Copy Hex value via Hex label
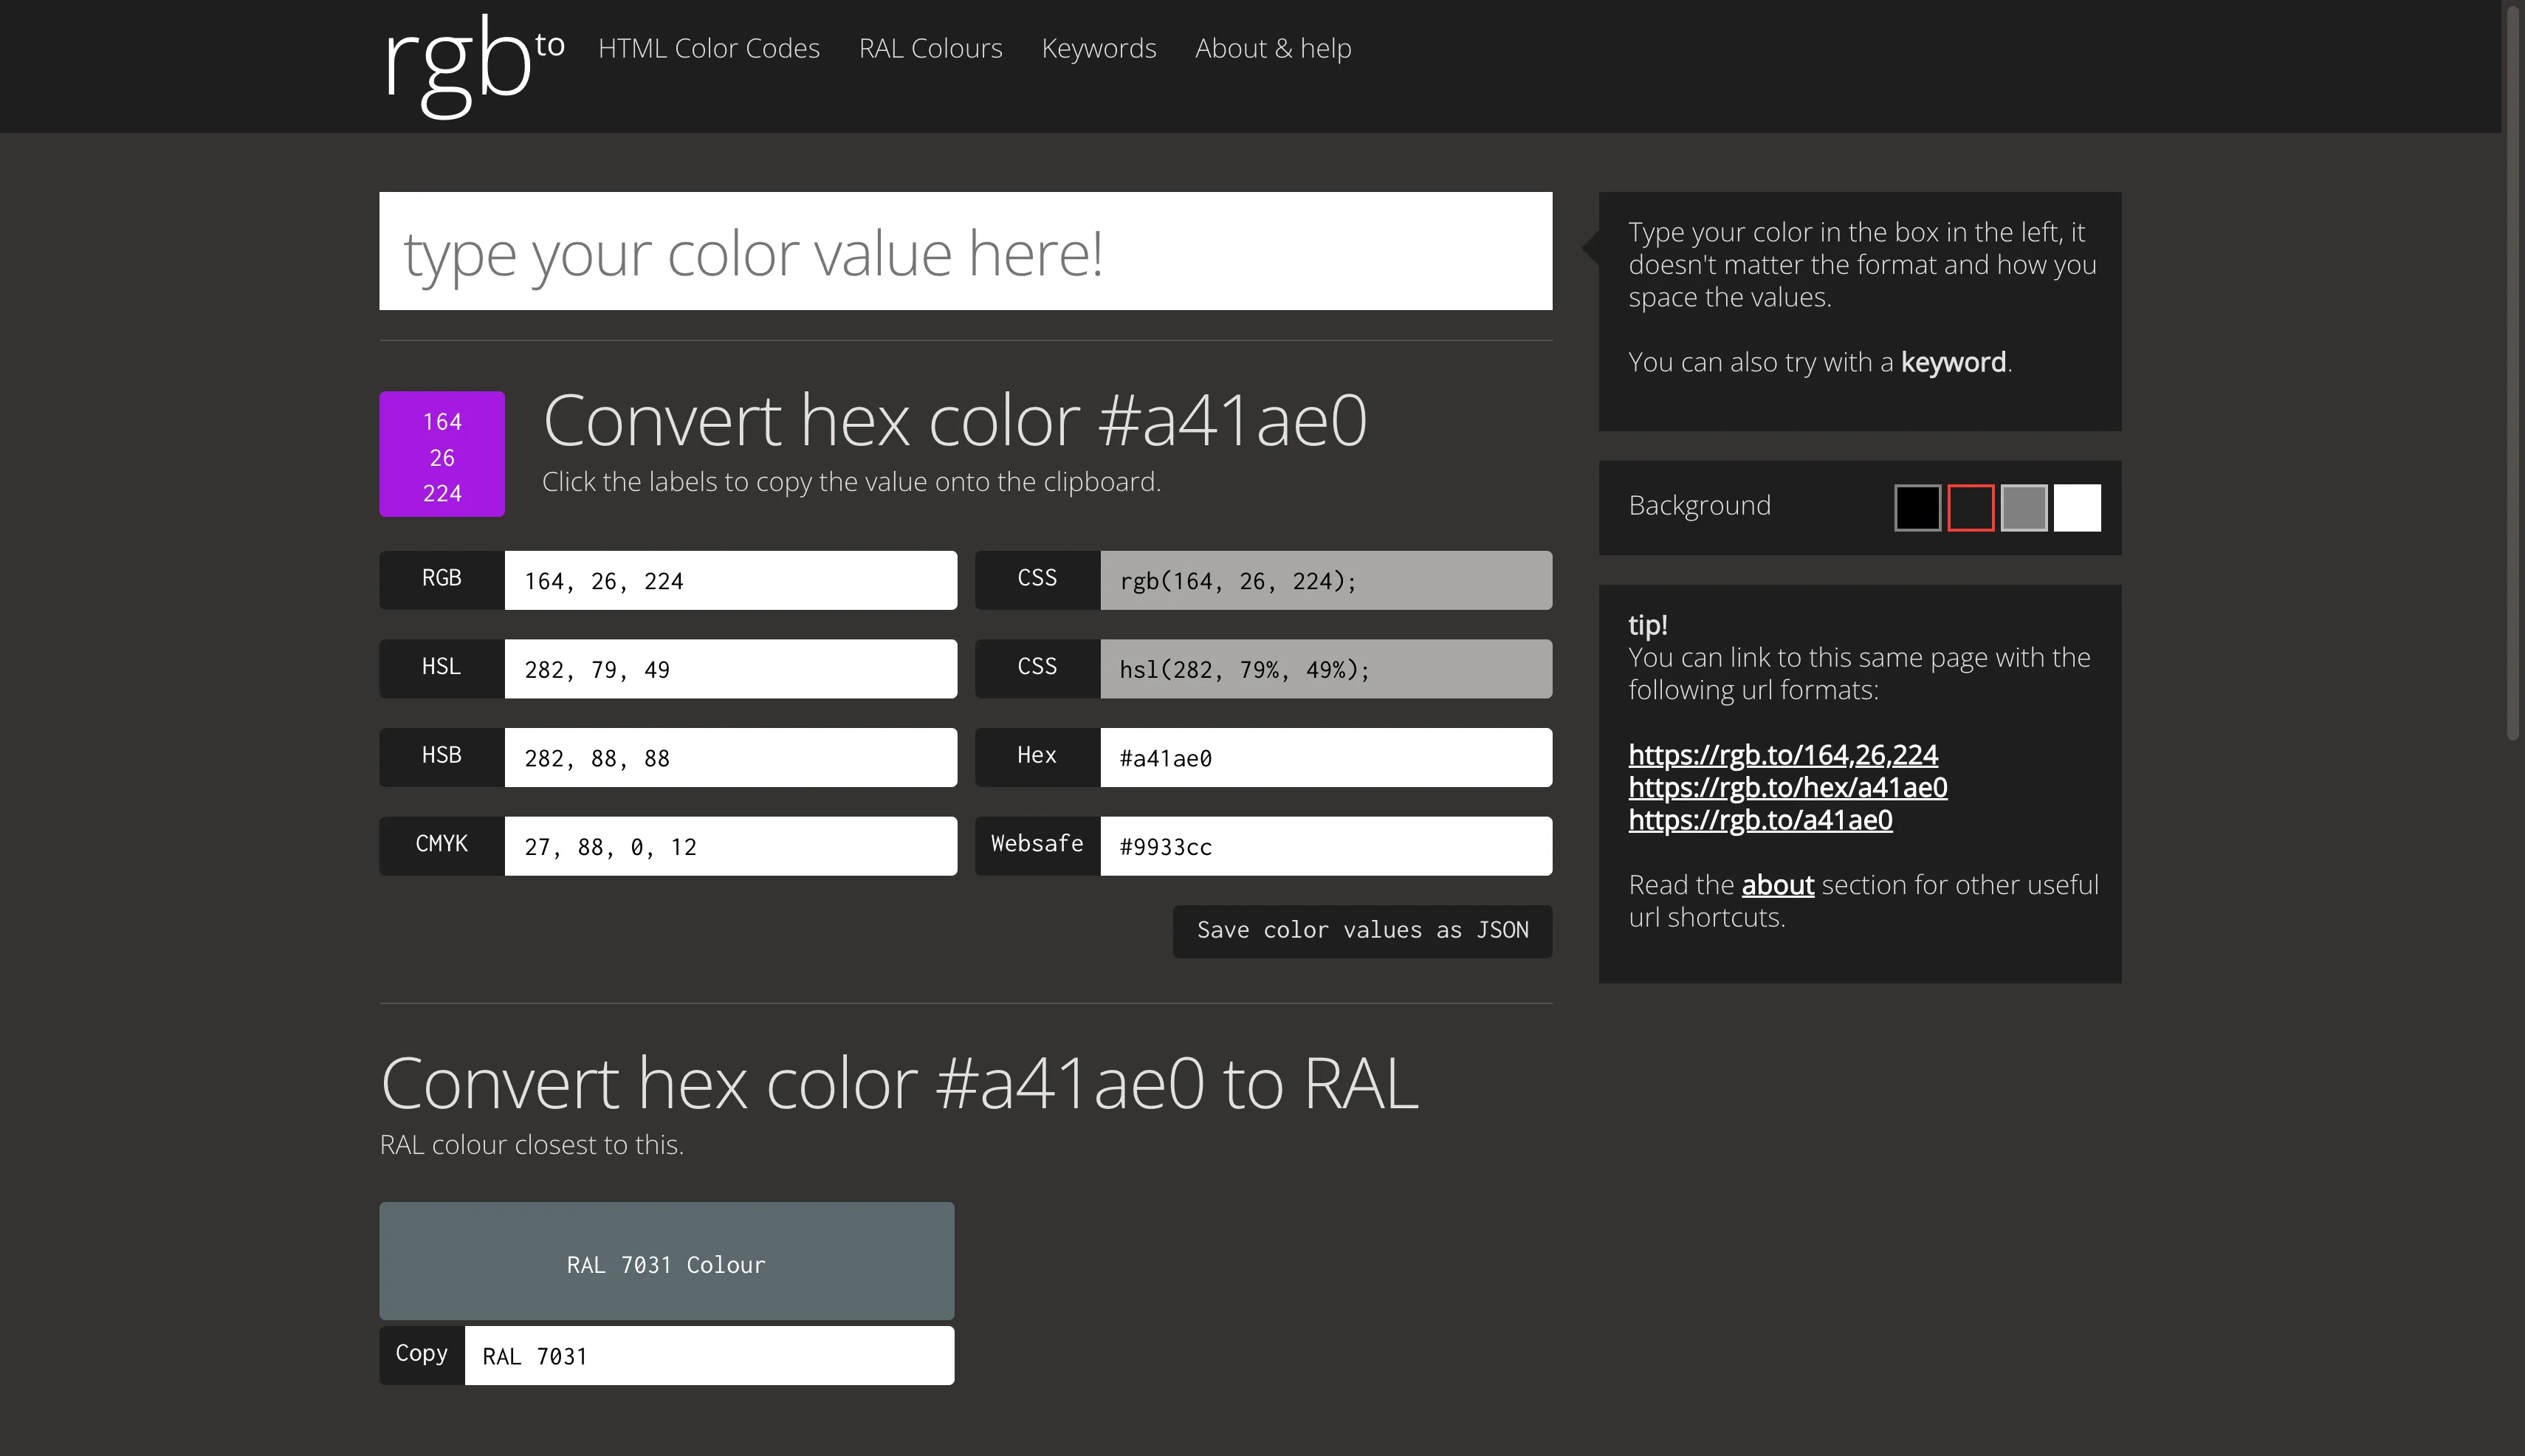2525x1456 pixels. click(x=1036, y=756)
